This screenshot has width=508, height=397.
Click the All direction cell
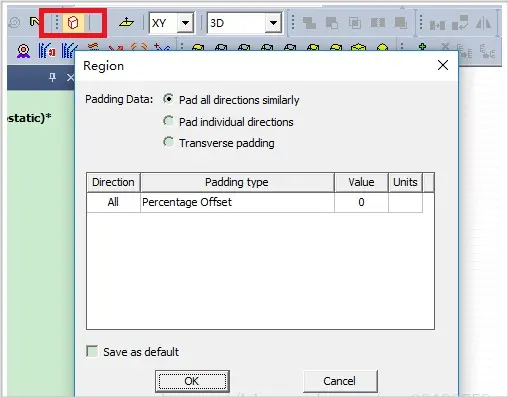click(113, 202)
